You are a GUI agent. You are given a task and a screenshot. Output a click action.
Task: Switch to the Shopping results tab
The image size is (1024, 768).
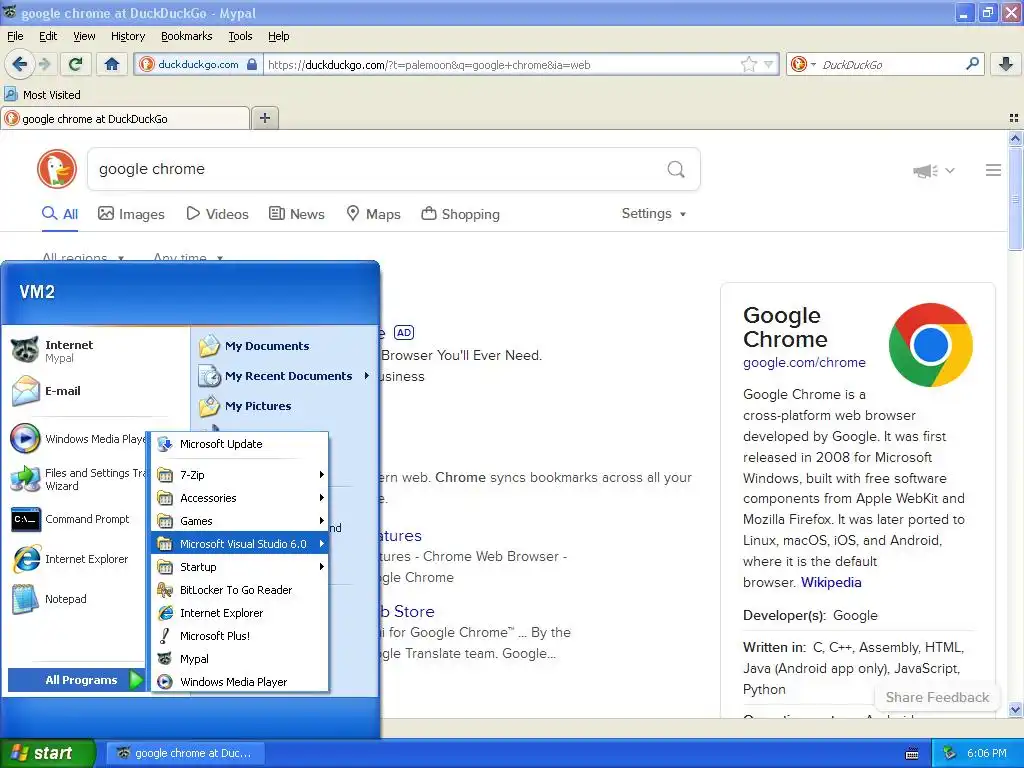tap(460, 214)
